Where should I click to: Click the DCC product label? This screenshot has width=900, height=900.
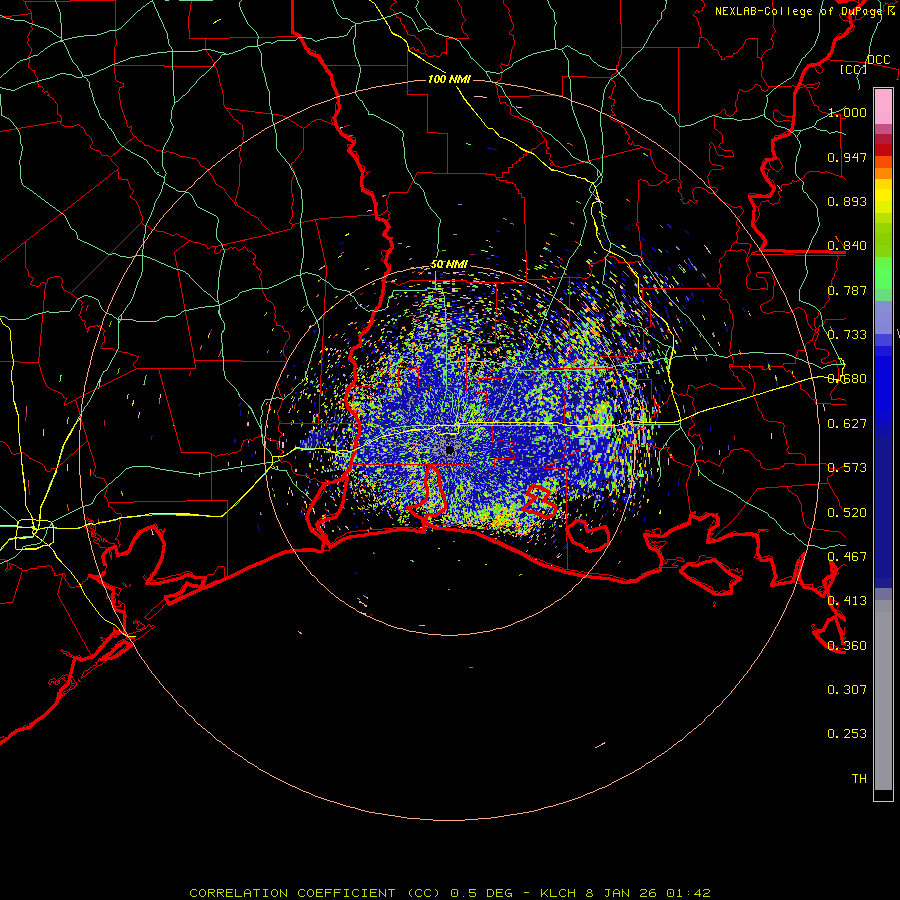(879, 60)
